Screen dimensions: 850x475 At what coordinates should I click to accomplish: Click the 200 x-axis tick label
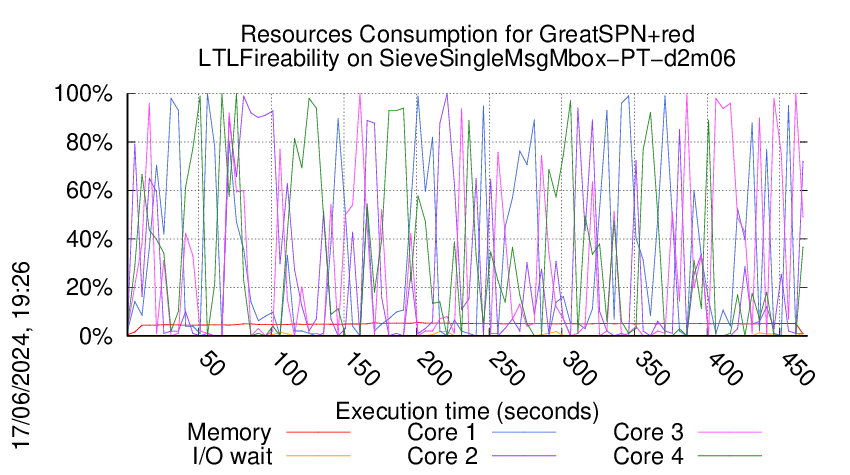coord(434,369)
